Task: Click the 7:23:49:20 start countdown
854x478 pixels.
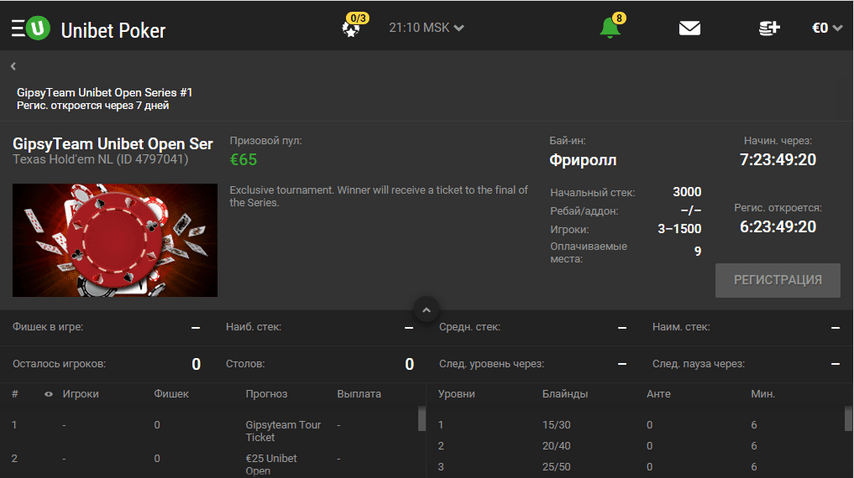Action: pyautogui.click(x=778, y=160)
